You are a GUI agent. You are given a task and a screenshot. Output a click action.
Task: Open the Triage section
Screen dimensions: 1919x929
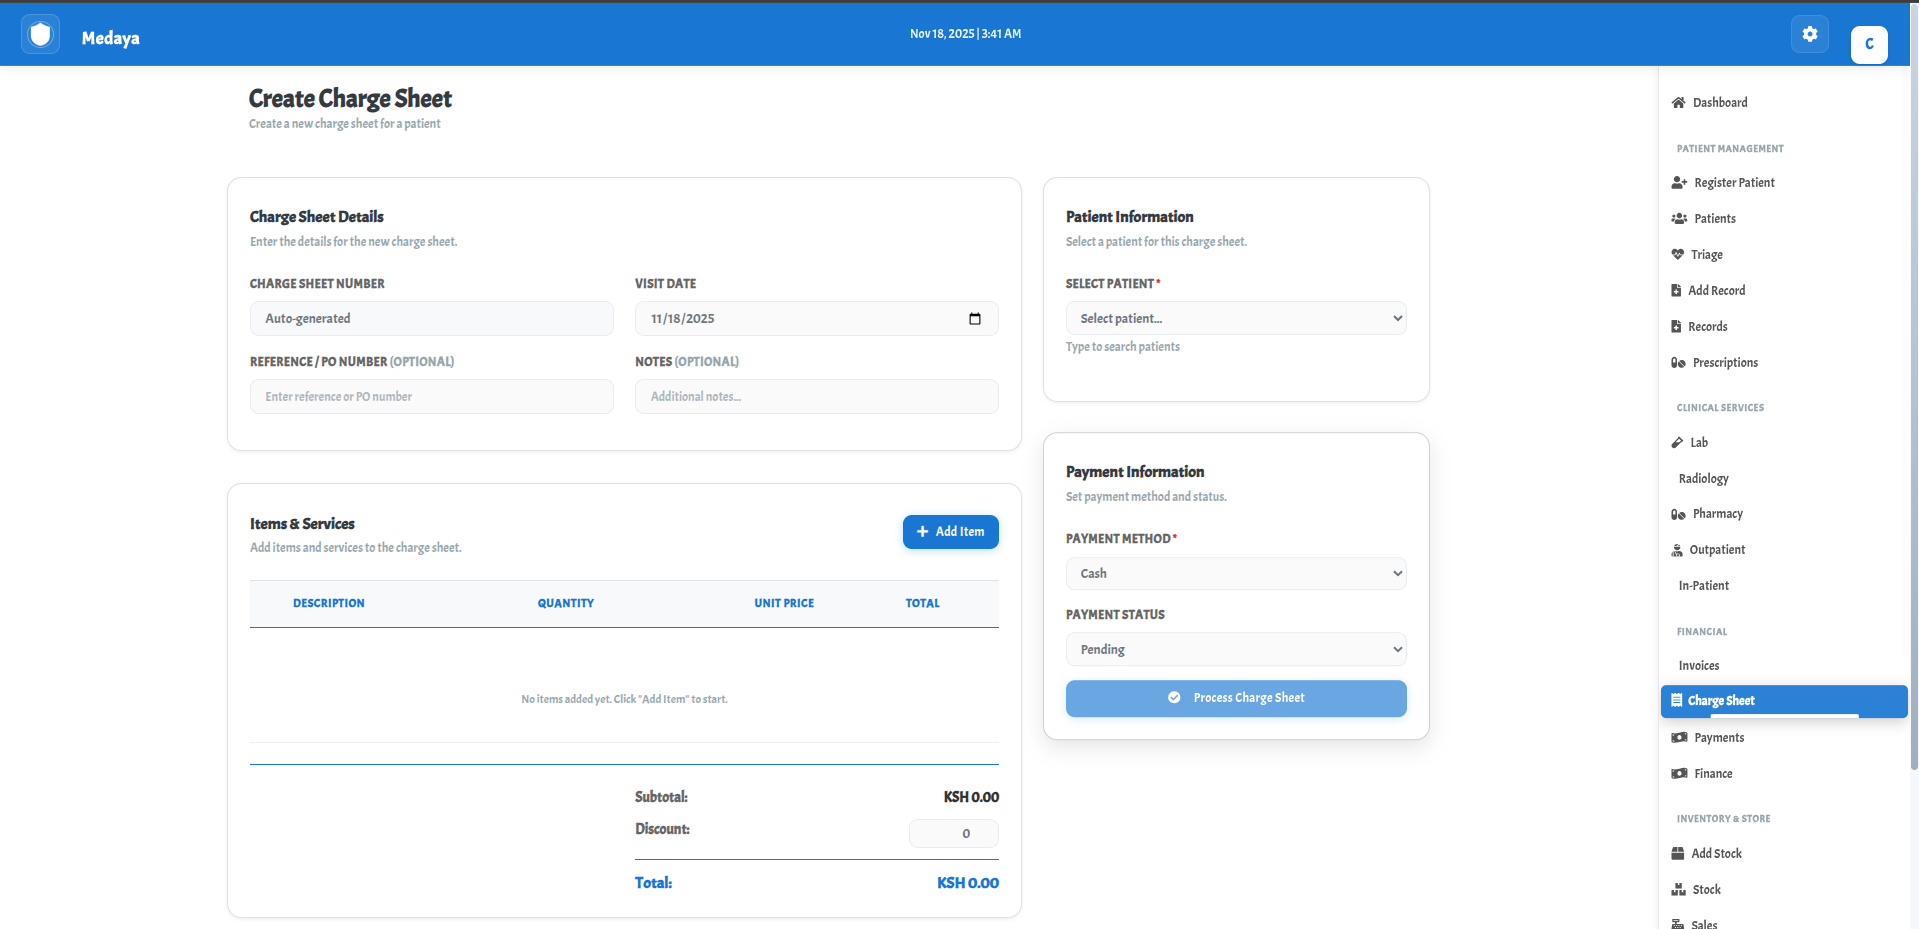click(x=1706, y=254)
